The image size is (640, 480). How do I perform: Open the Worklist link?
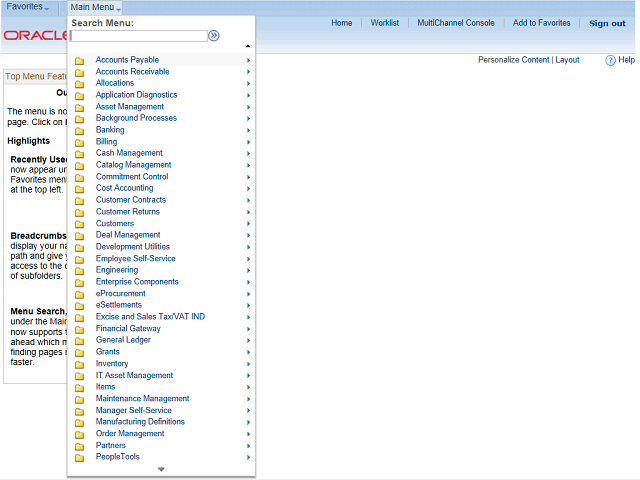click(384, 23)
